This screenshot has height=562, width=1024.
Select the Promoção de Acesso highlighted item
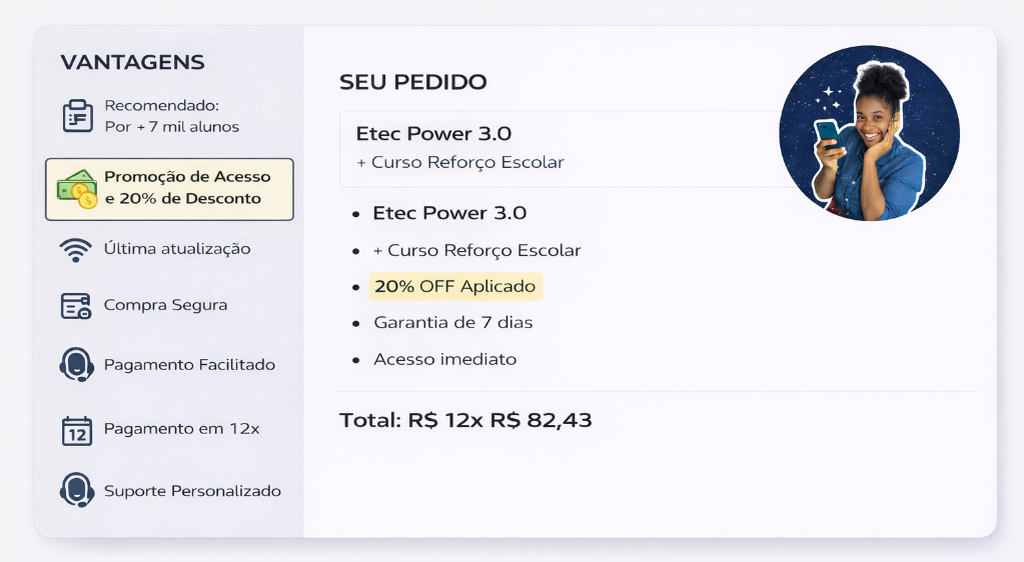click(x=187, y=188)
